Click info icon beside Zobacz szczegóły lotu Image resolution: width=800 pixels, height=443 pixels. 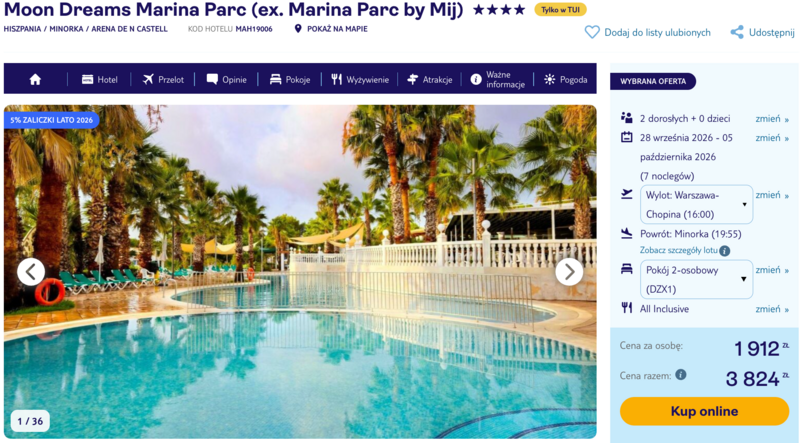[724, 251]
